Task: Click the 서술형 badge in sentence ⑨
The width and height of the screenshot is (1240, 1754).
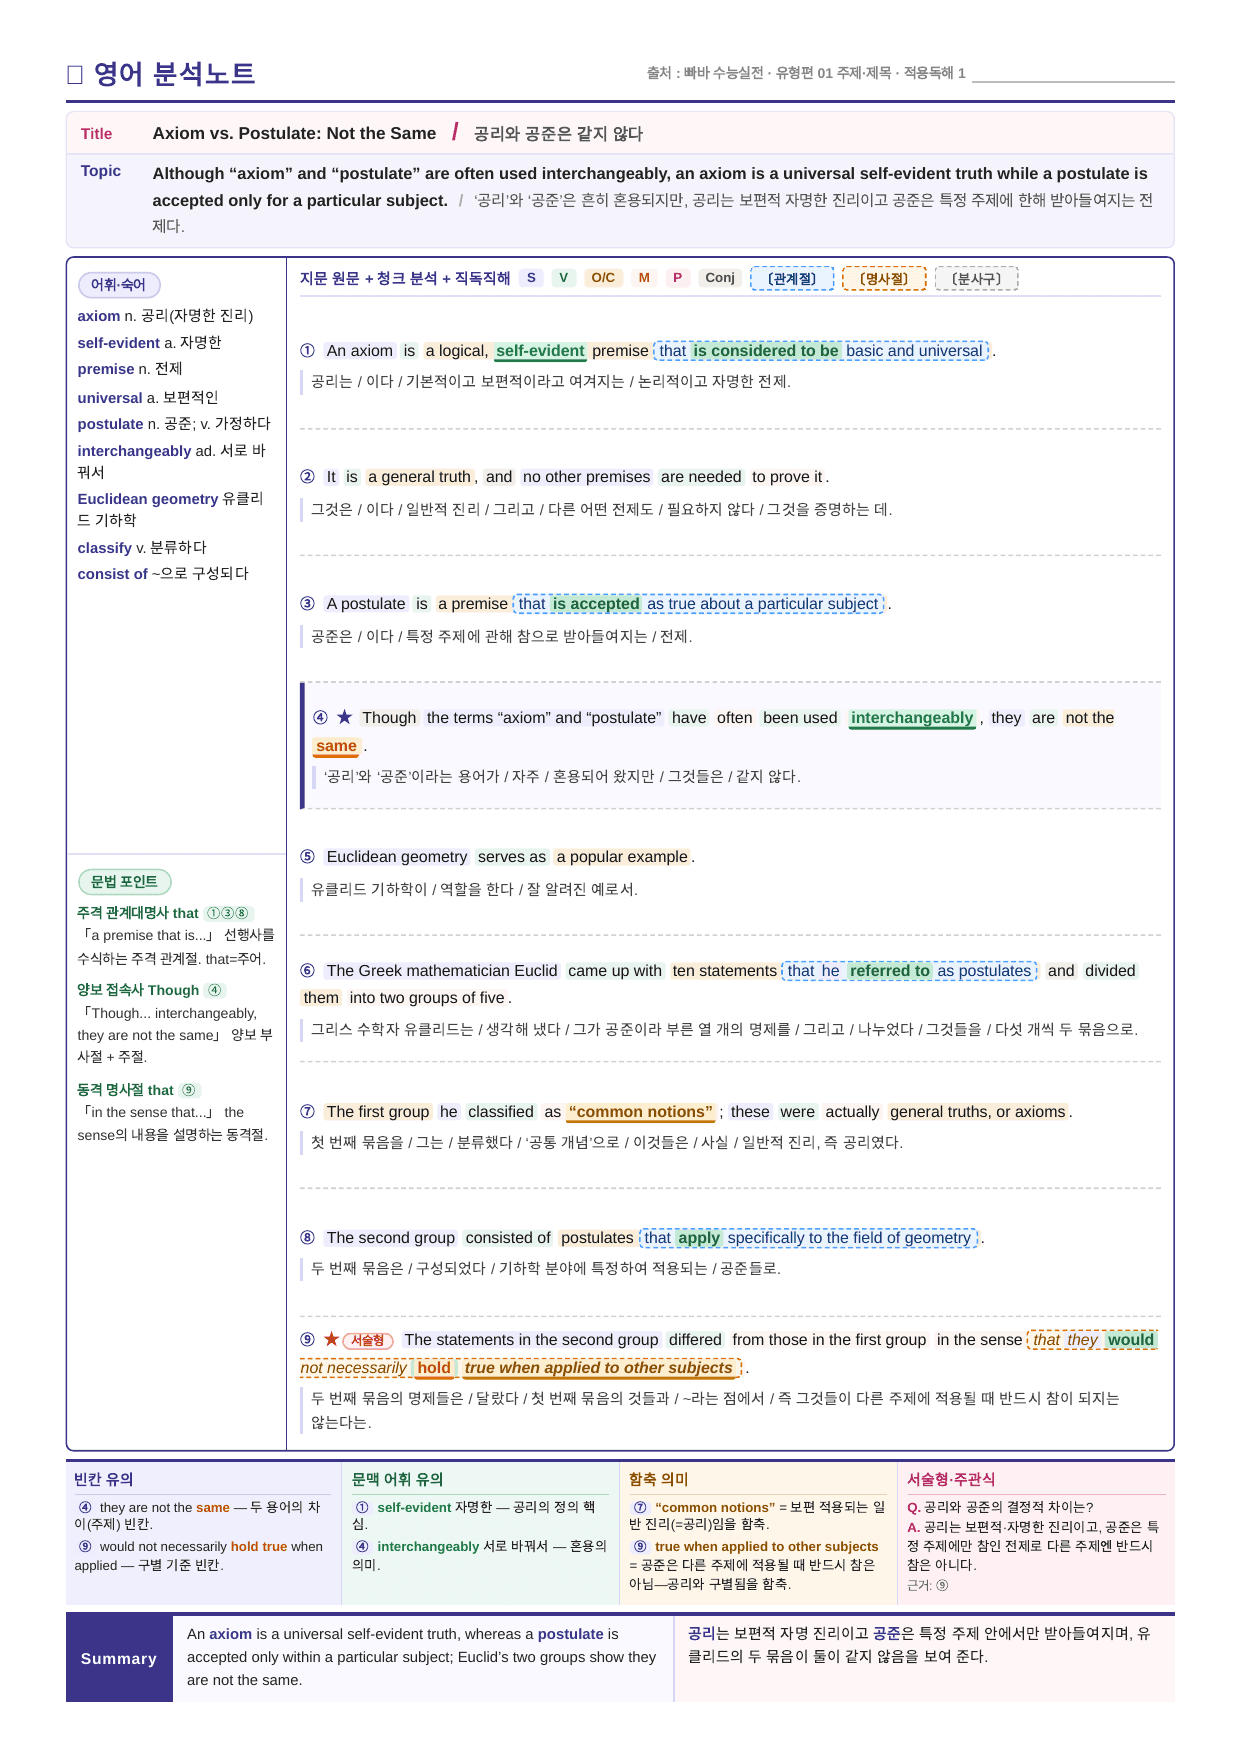Action: pyautogui.click(x=368, y=1340)
